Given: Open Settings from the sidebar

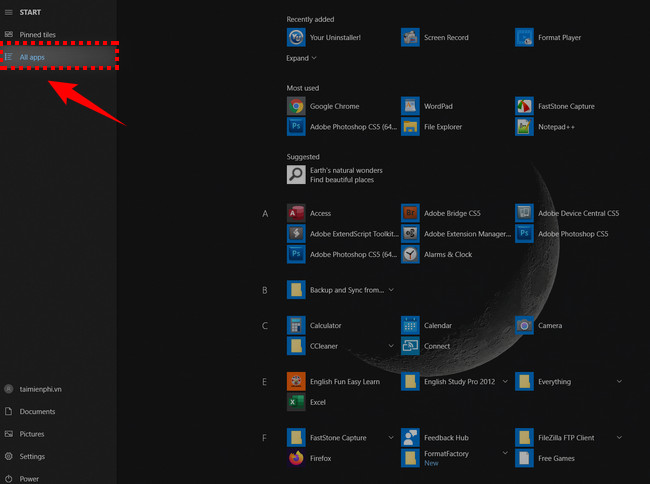Looking at the screenshot, I should pyautogui.click(x=58, y=456).
